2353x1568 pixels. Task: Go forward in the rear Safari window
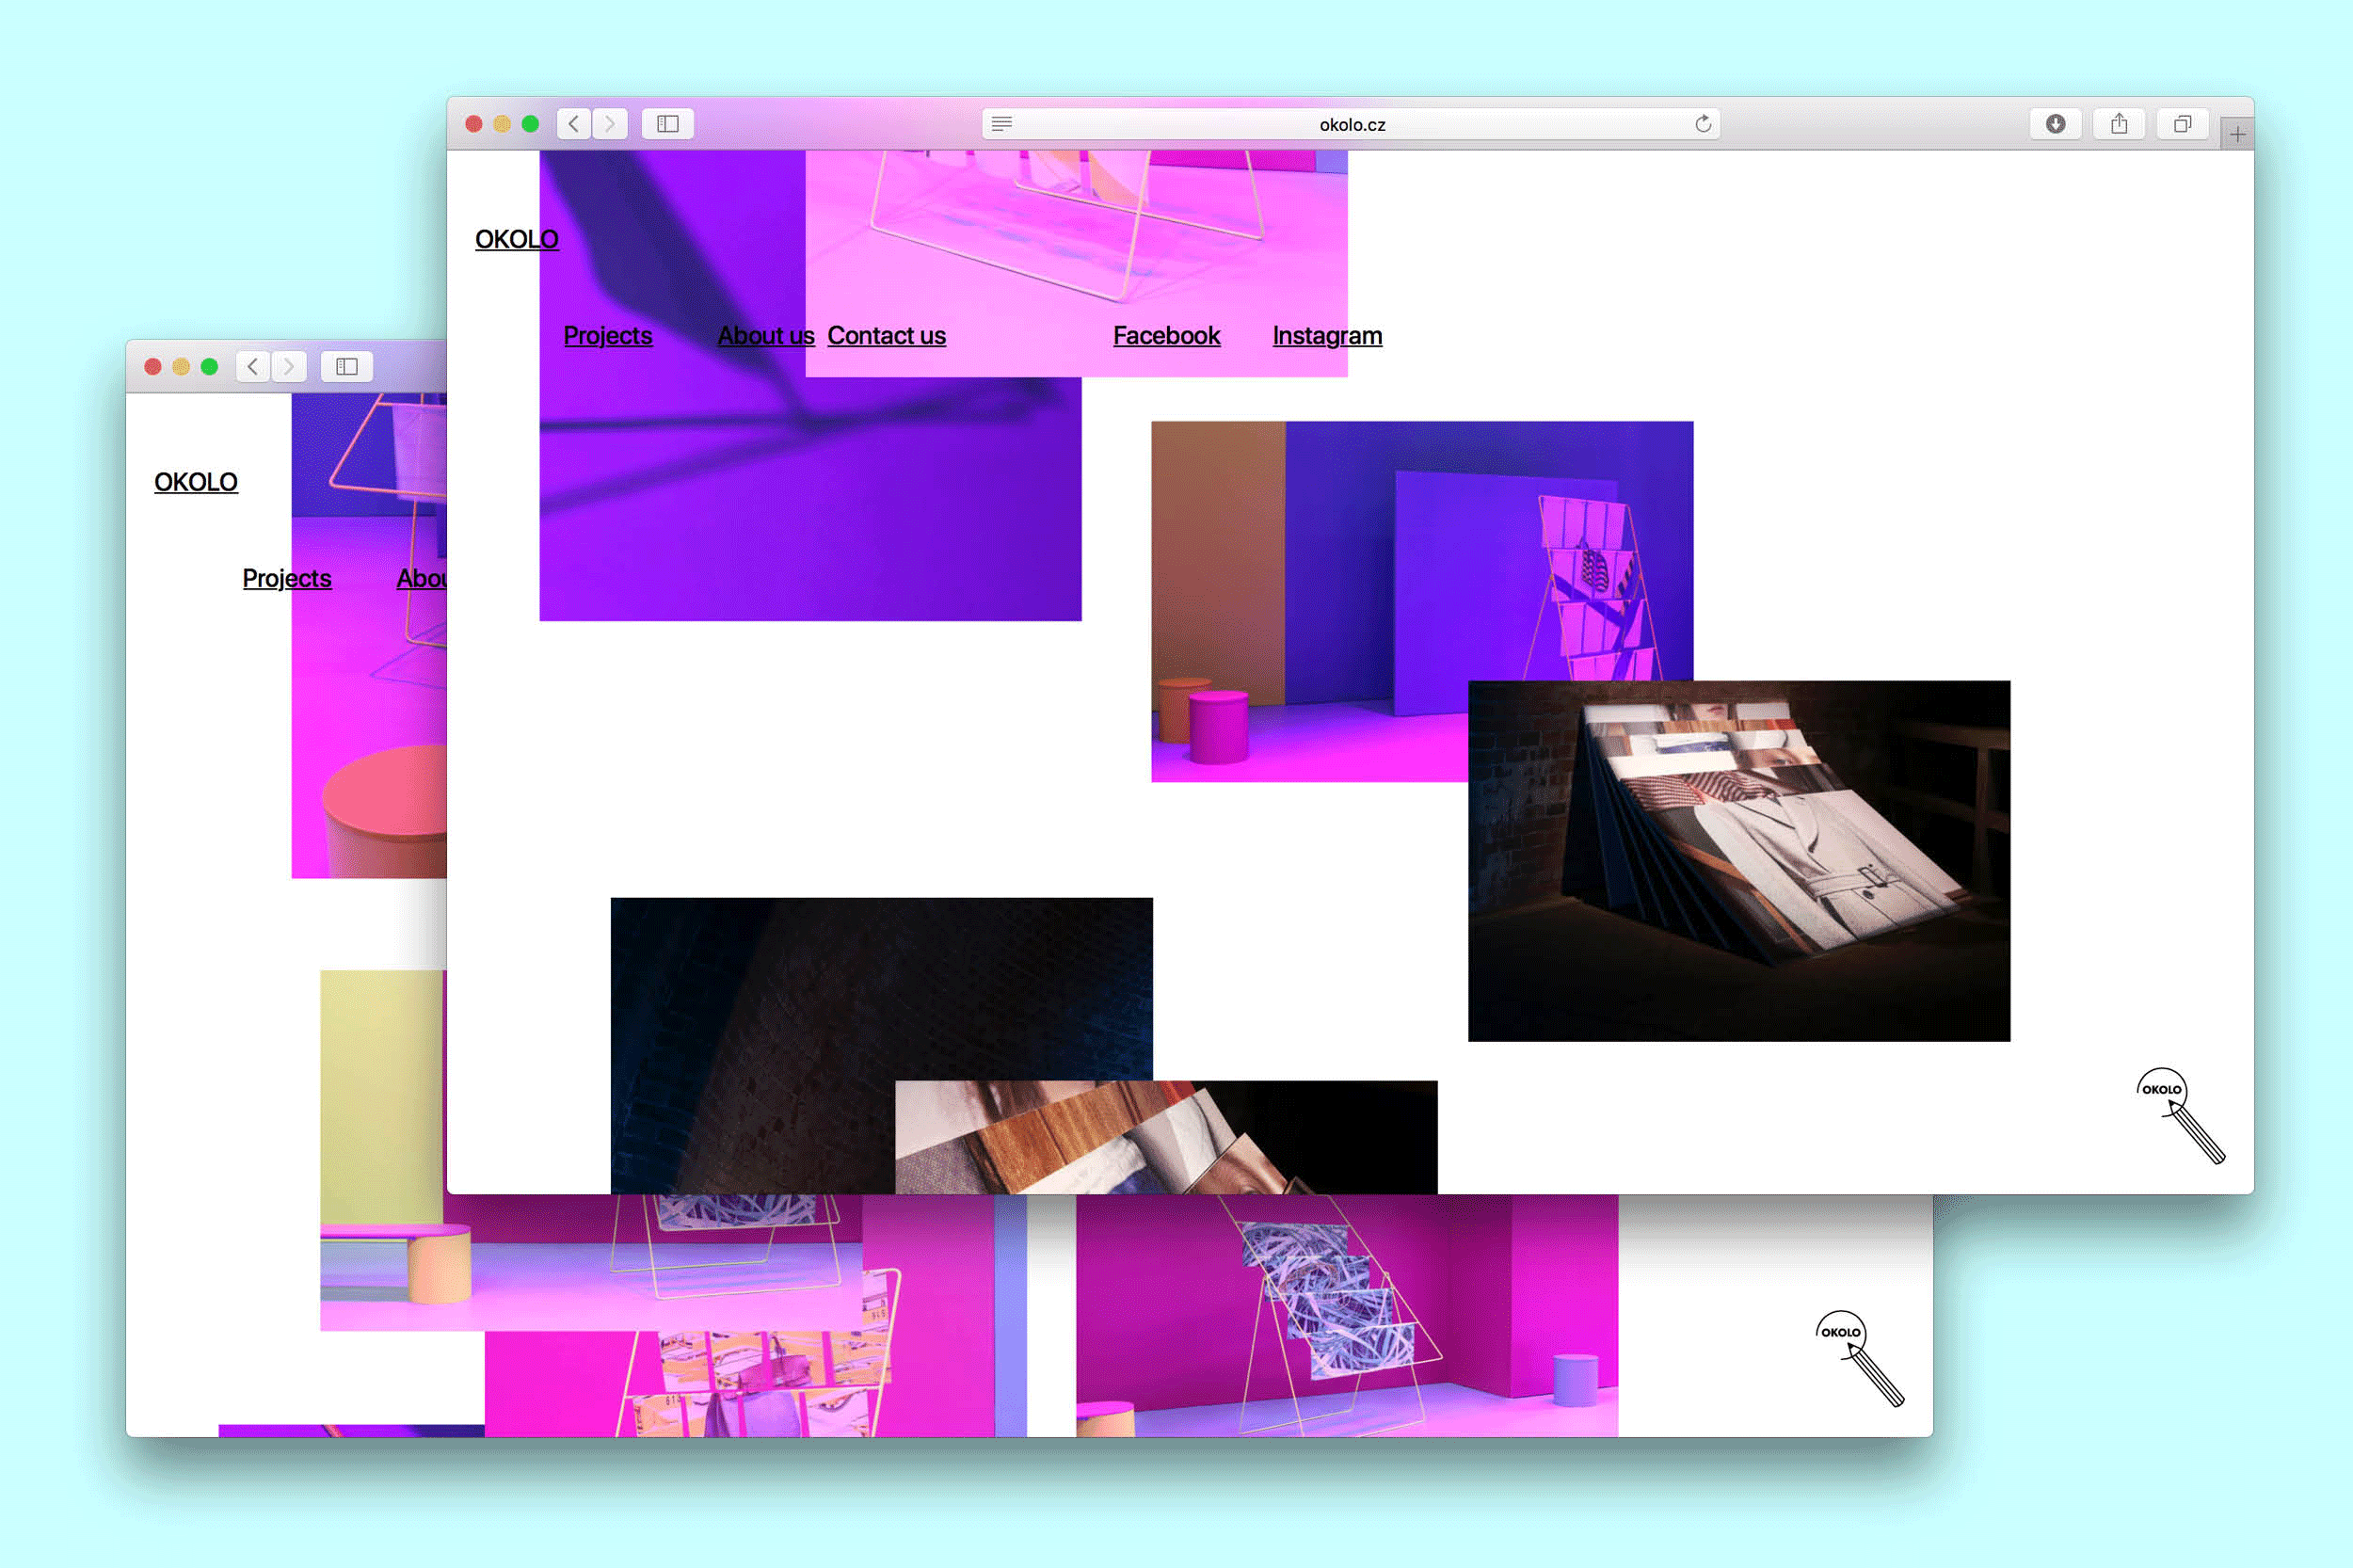(x=289, y=367)
